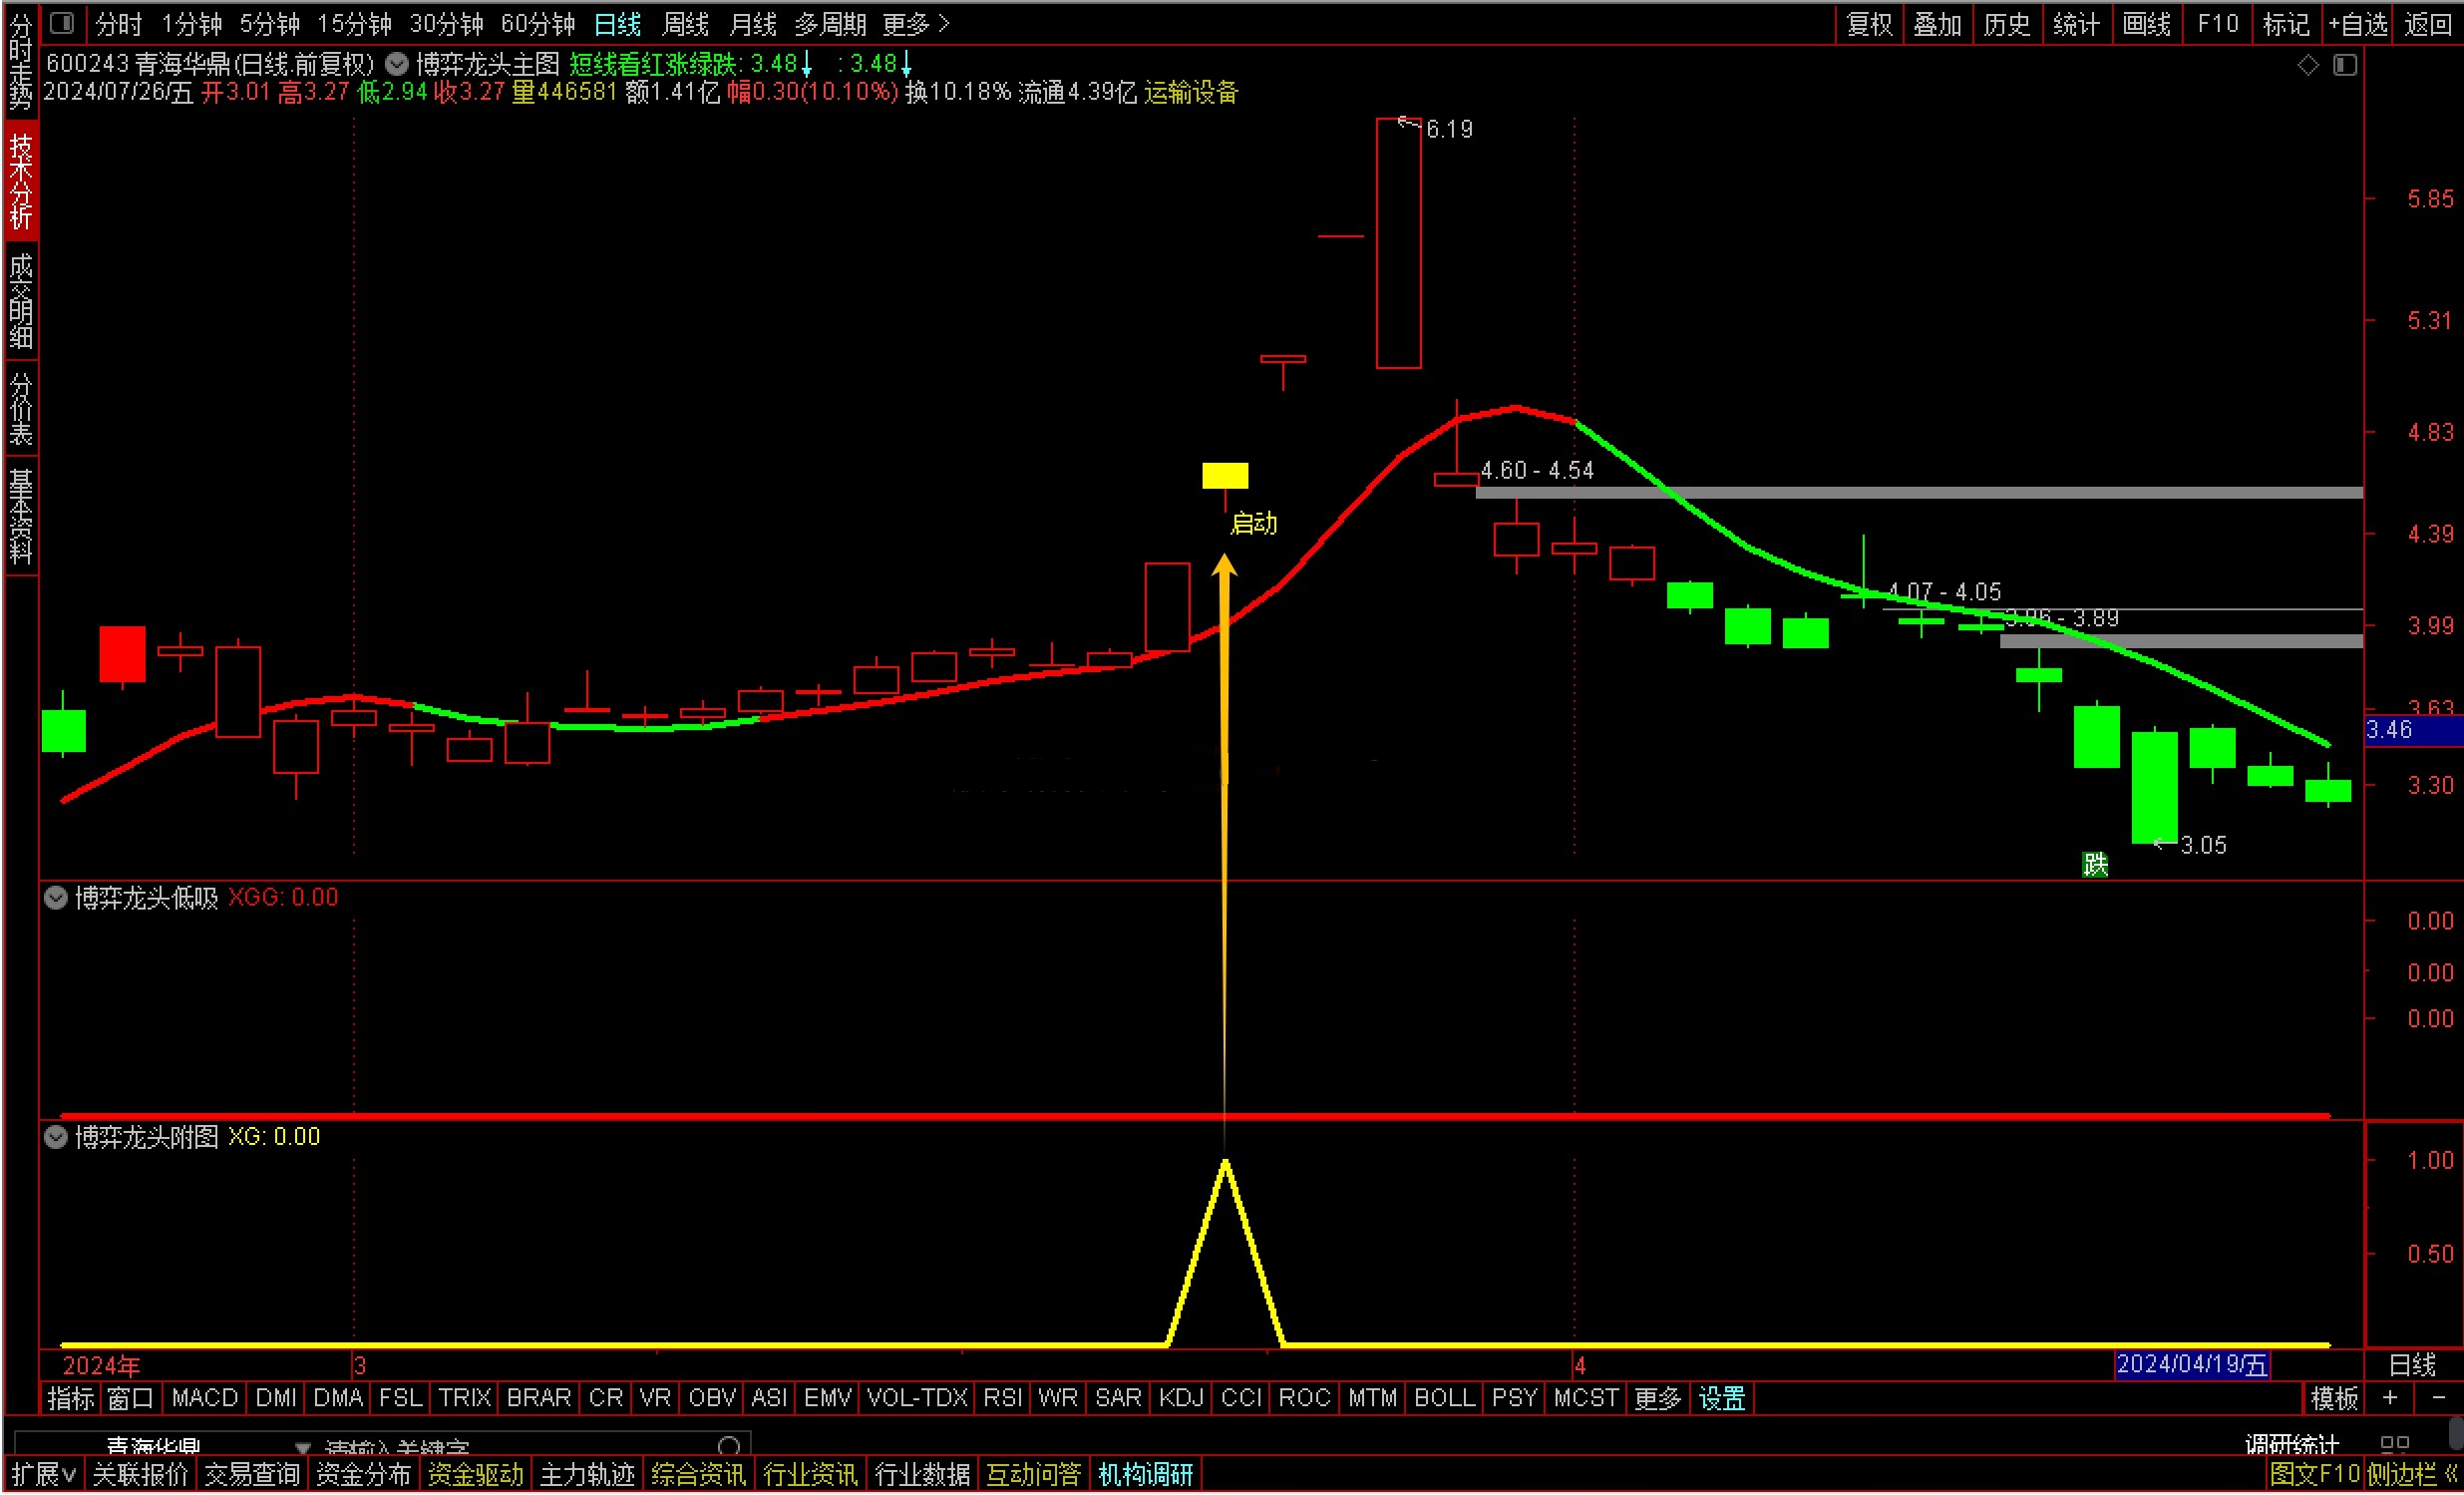The width and height of the screenshot is (2464, 1495).
Task: Click the 窗口 button in indicator bar
Action: click(x=131, y=1398)
